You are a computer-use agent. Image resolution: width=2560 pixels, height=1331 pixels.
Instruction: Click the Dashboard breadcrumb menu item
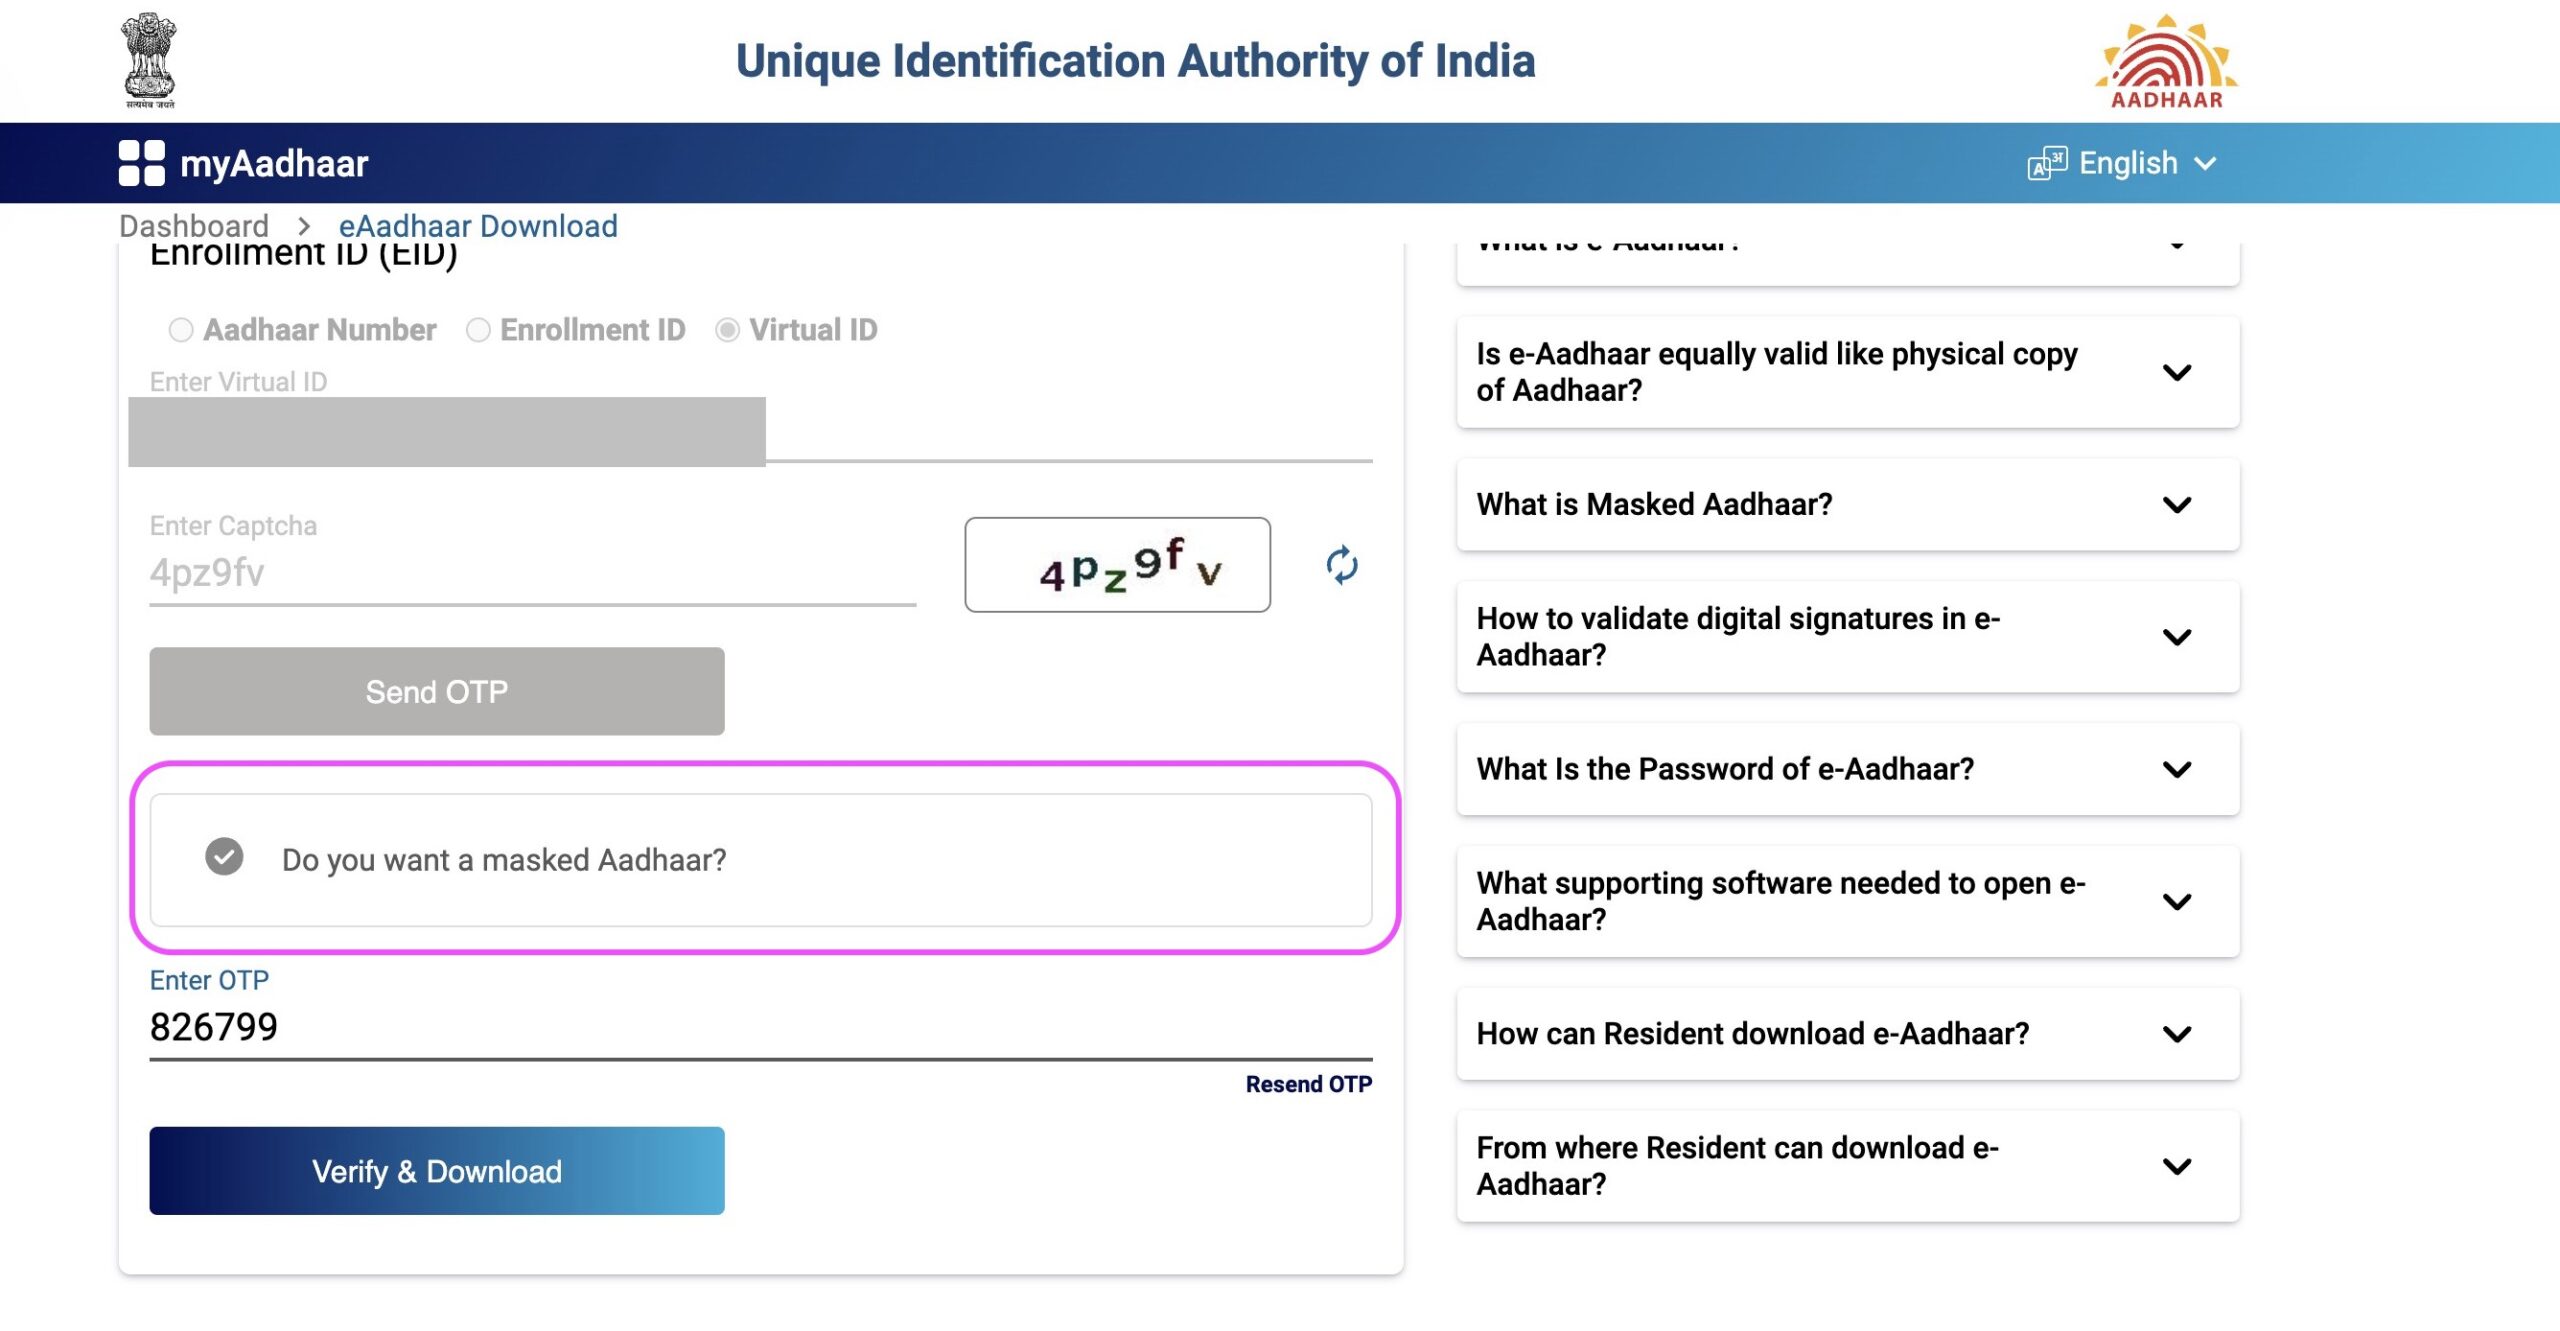pos(191,225)
